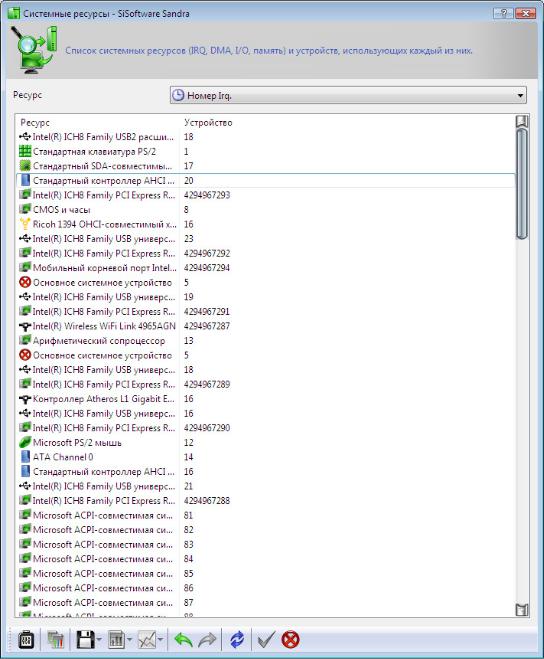Screen dimensions: 544x659
Task: Click the value 4294967289
Action: (x=207, y=384)
